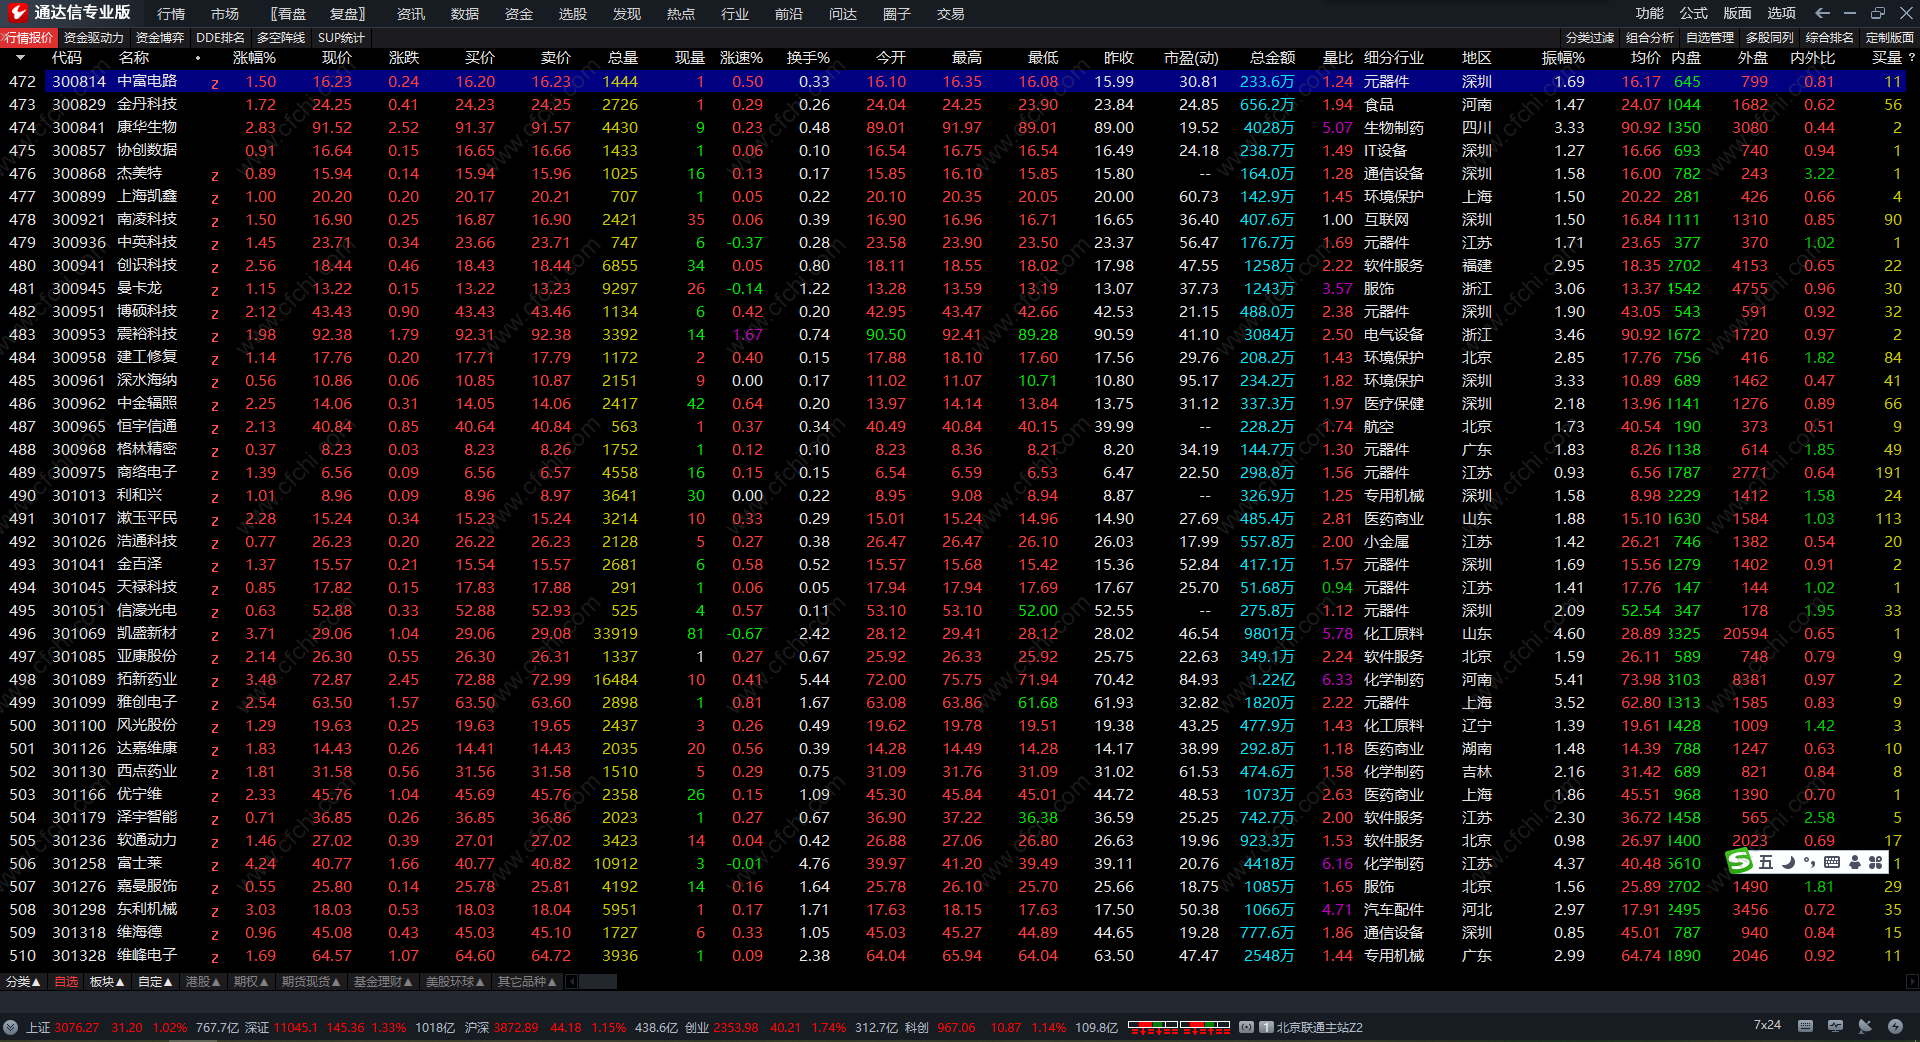
Task: Expand the 美股环球 tab menu
Action: click(455, 982)
